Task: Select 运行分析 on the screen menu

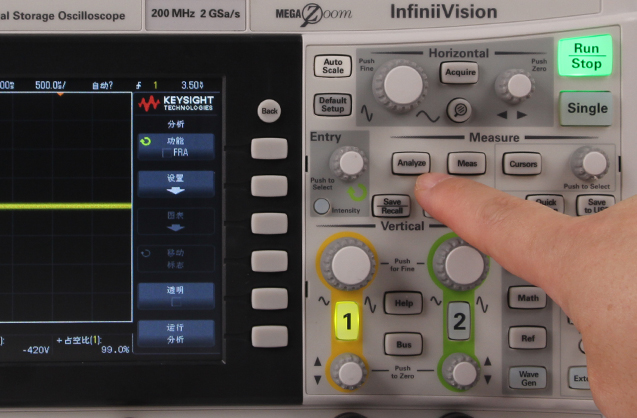Action: [176, 334]
